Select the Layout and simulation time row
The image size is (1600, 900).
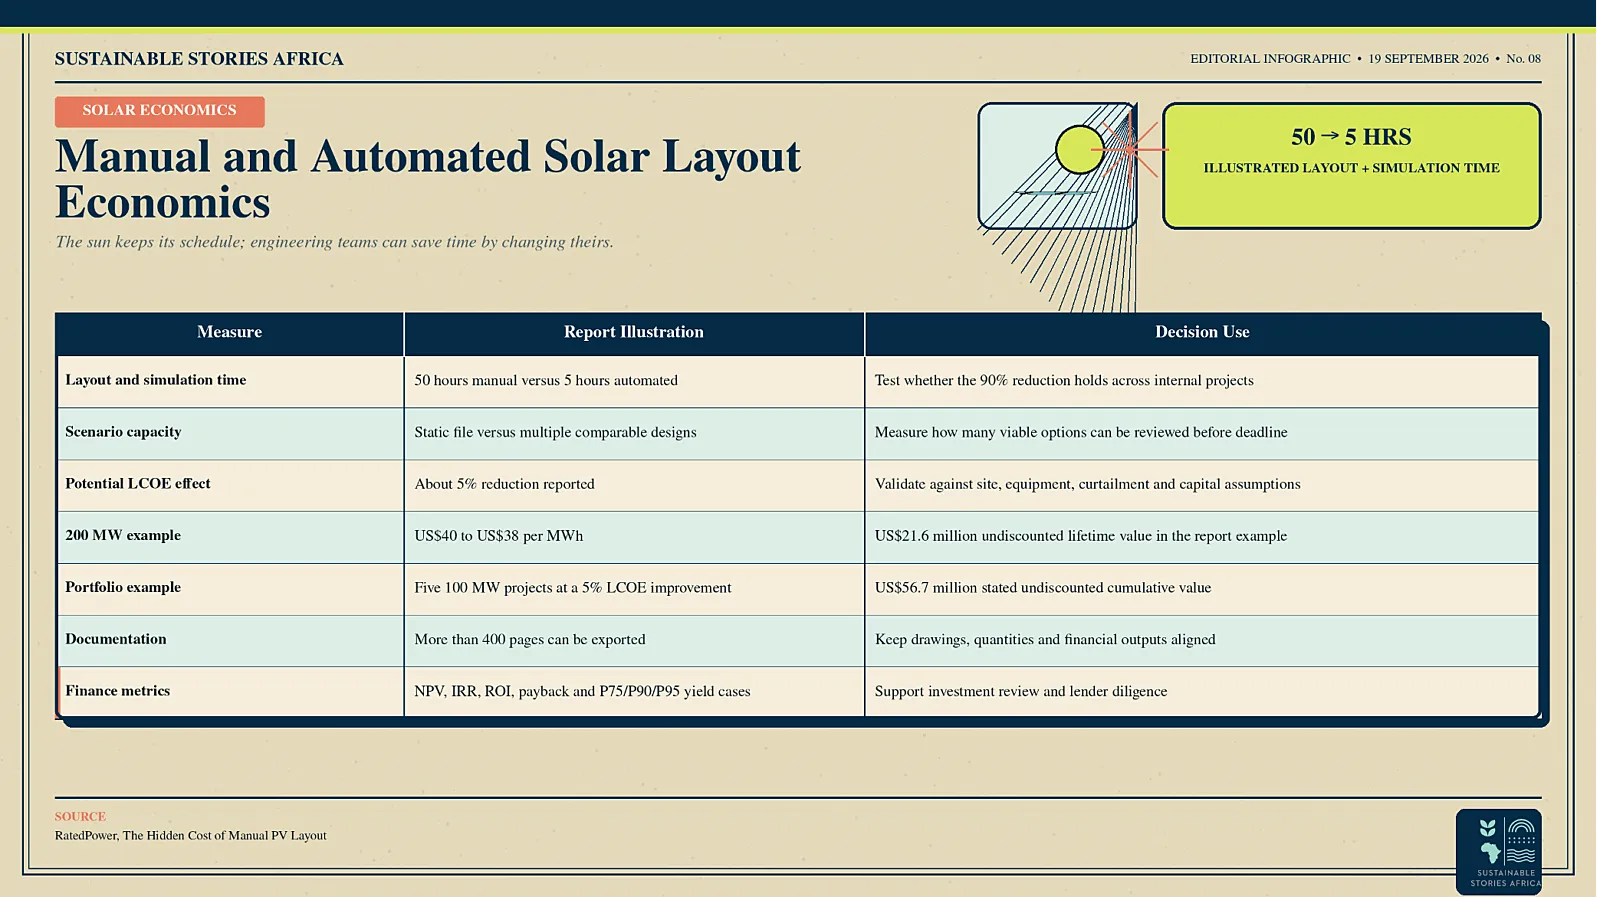798,381
